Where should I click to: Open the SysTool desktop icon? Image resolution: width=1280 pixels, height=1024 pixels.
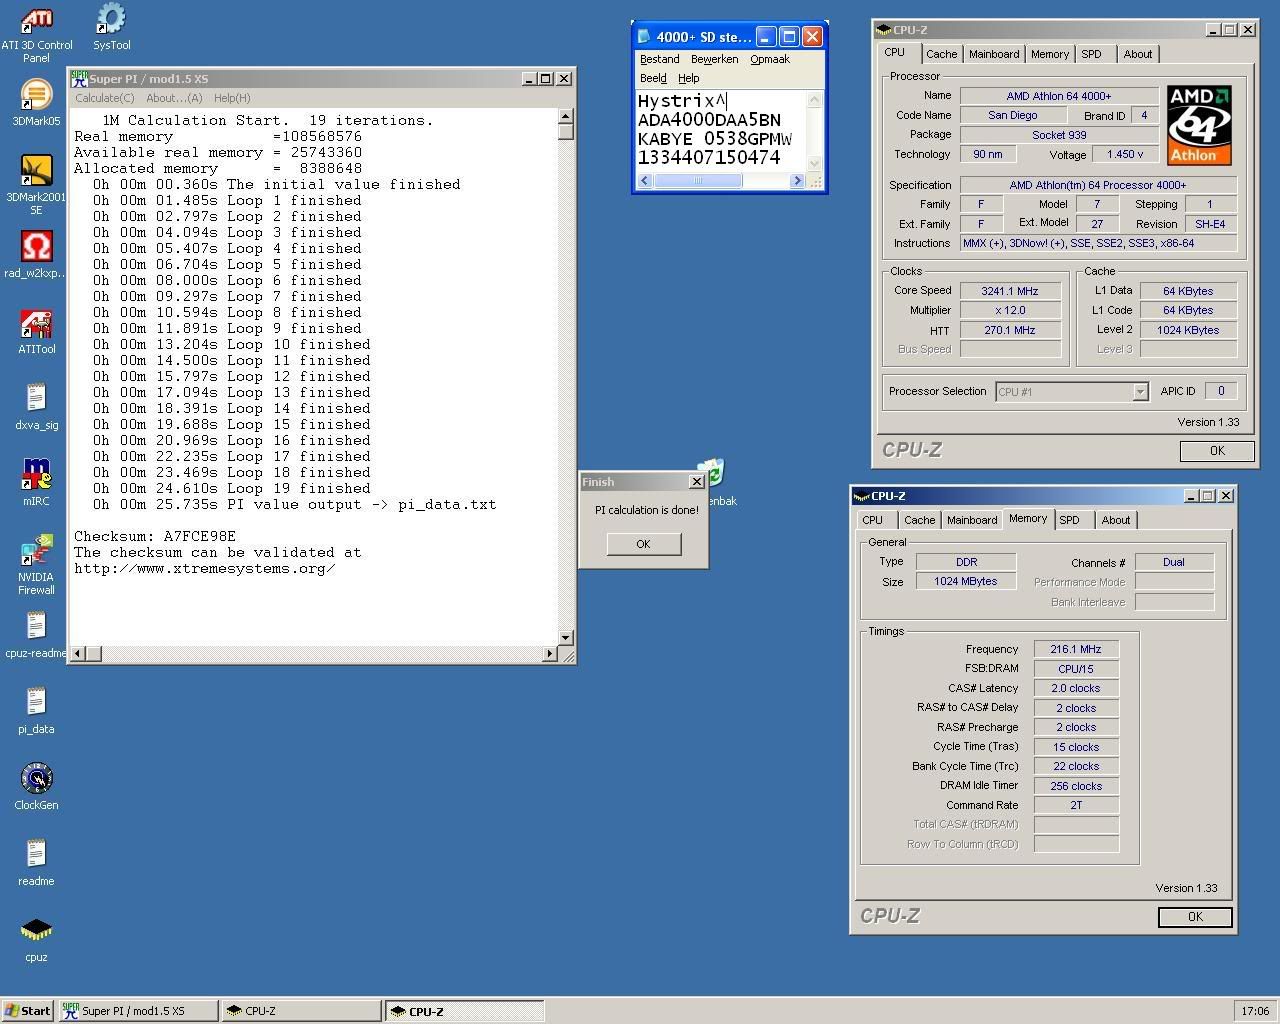pyautogui.click(x=111, y=20)
